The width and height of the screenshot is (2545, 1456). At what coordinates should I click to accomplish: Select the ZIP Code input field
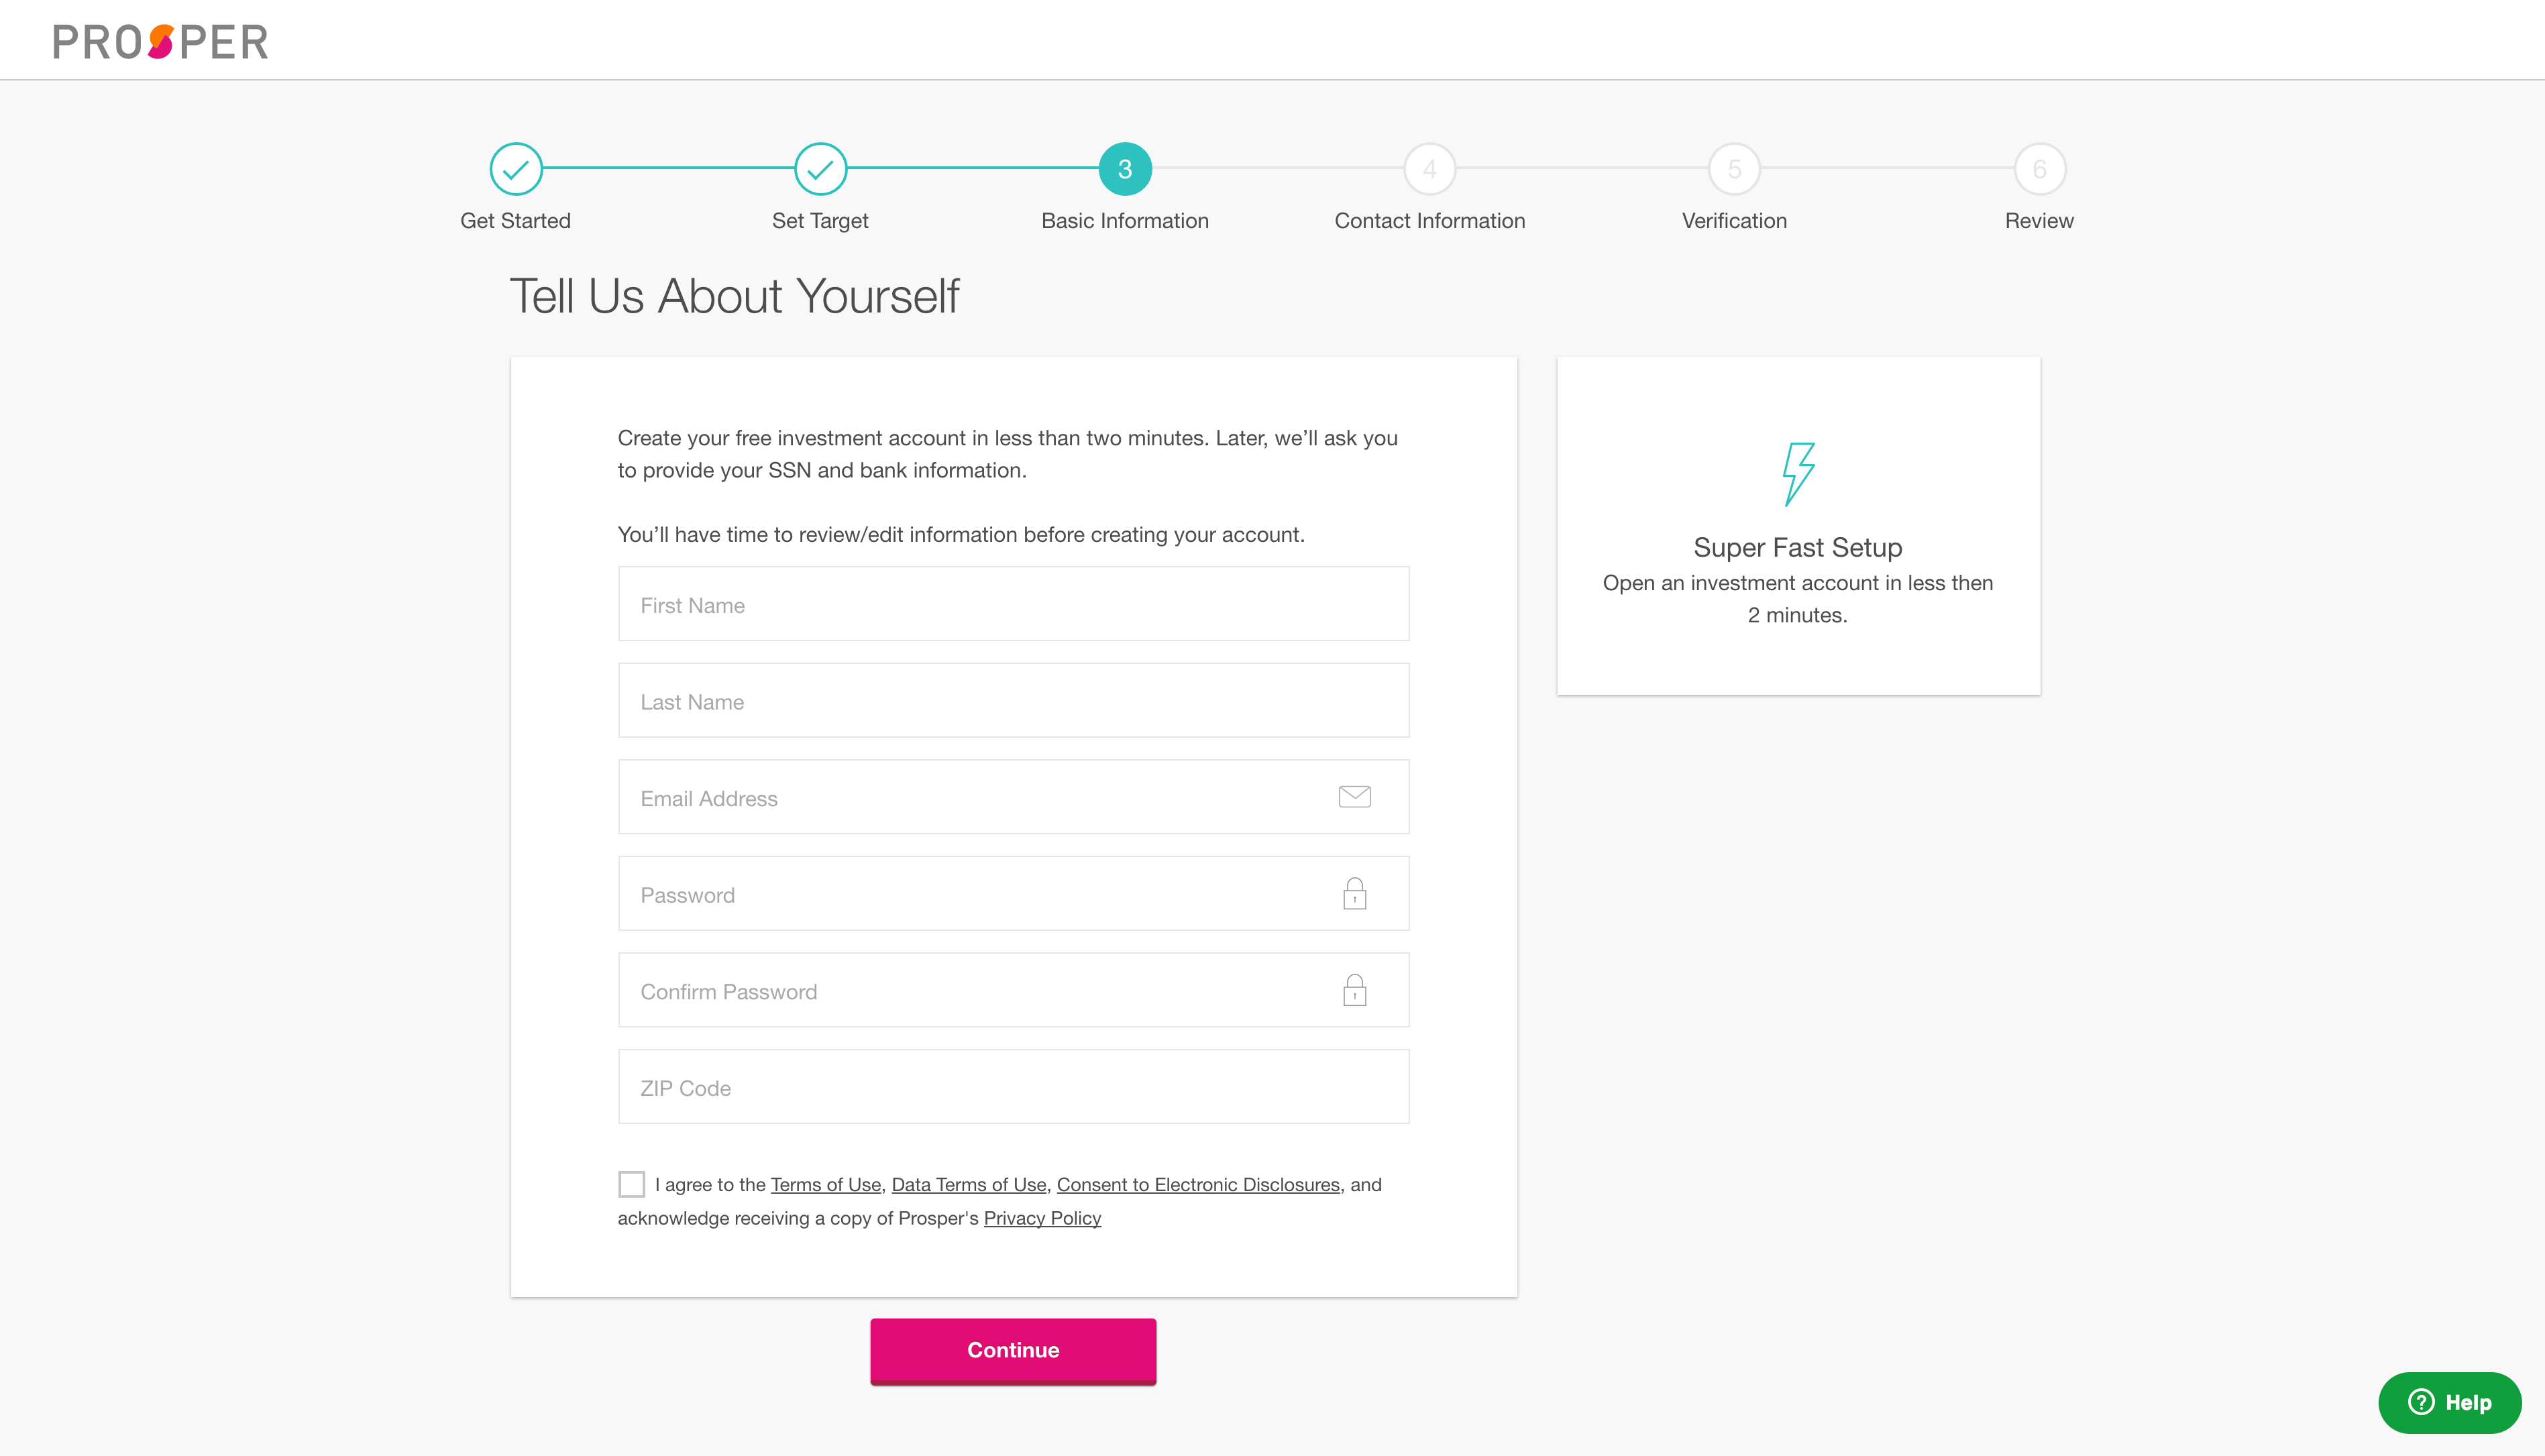click(1013, 1087)
